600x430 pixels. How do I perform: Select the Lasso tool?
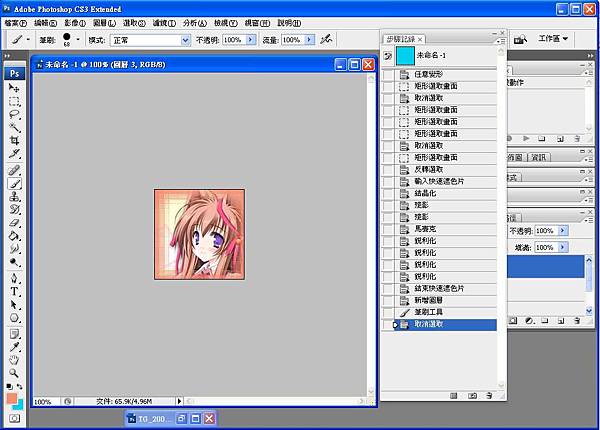(14, 114)
